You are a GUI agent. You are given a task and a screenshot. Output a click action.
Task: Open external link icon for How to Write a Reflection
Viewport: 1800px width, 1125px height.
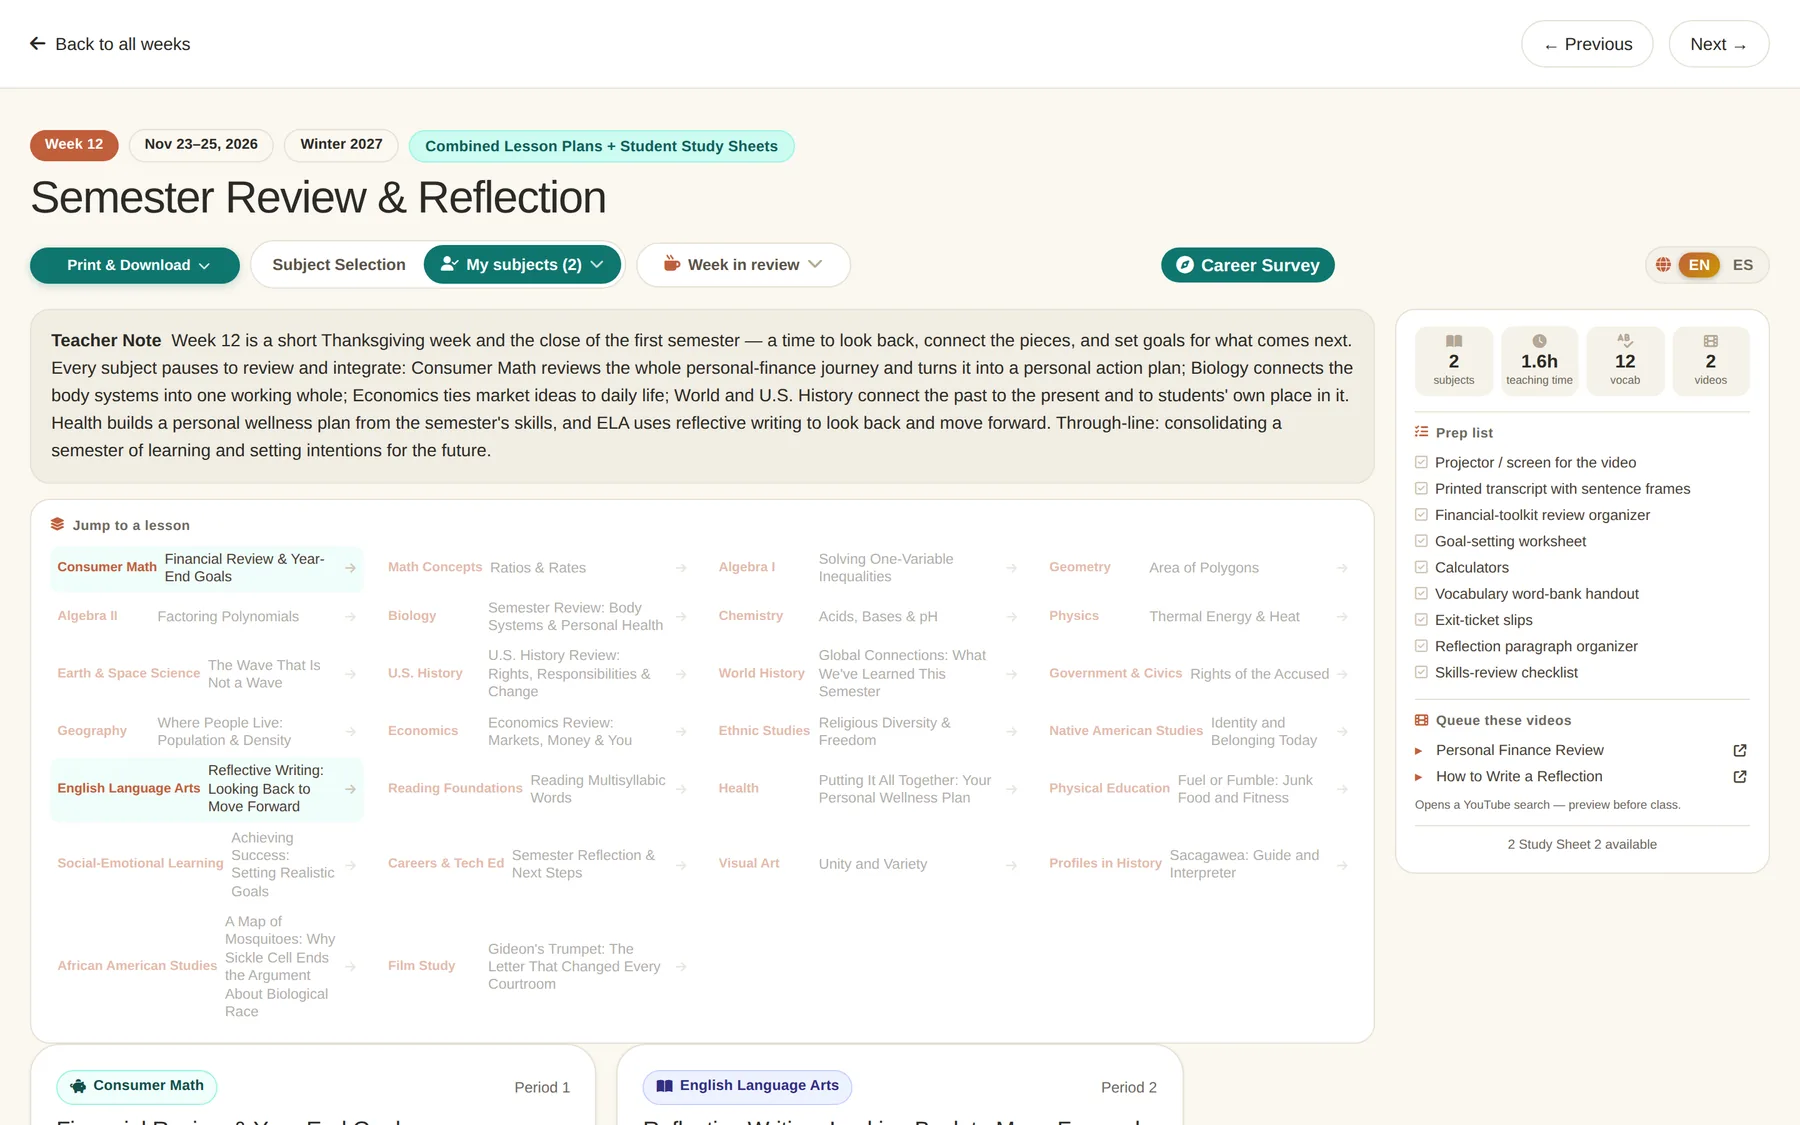click(x=1739, y=777)
